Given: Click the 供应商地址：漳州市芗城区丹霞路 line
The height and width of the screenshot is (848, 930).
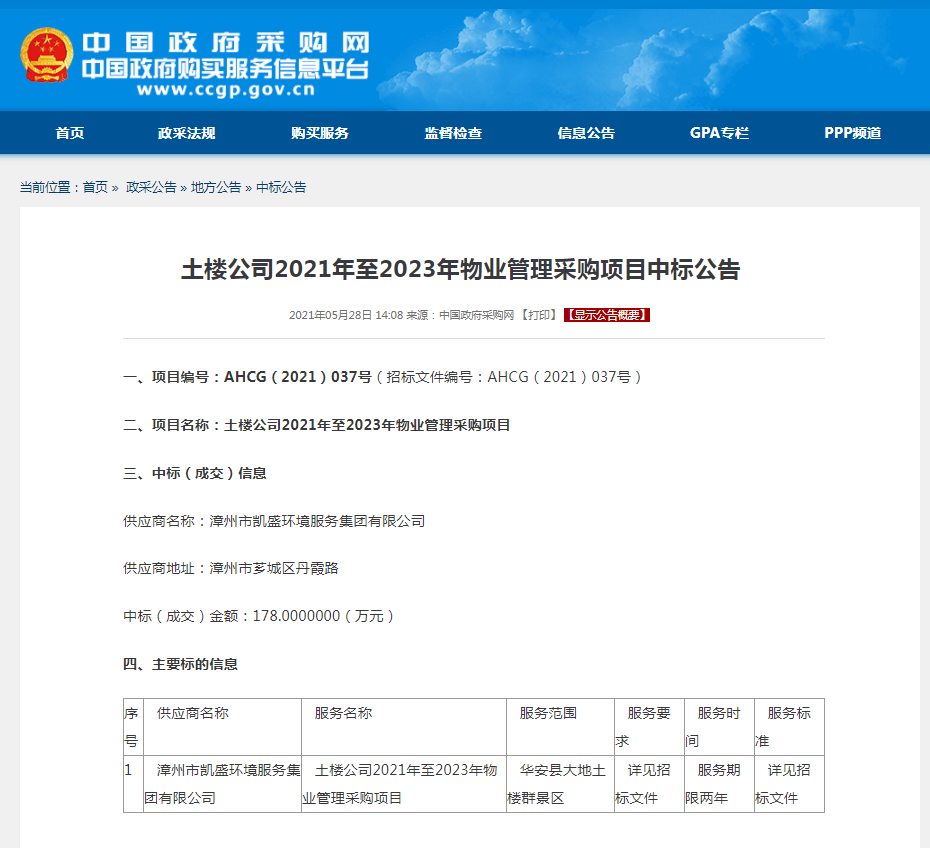Looking at the screenshot, I should click(231, 569).
